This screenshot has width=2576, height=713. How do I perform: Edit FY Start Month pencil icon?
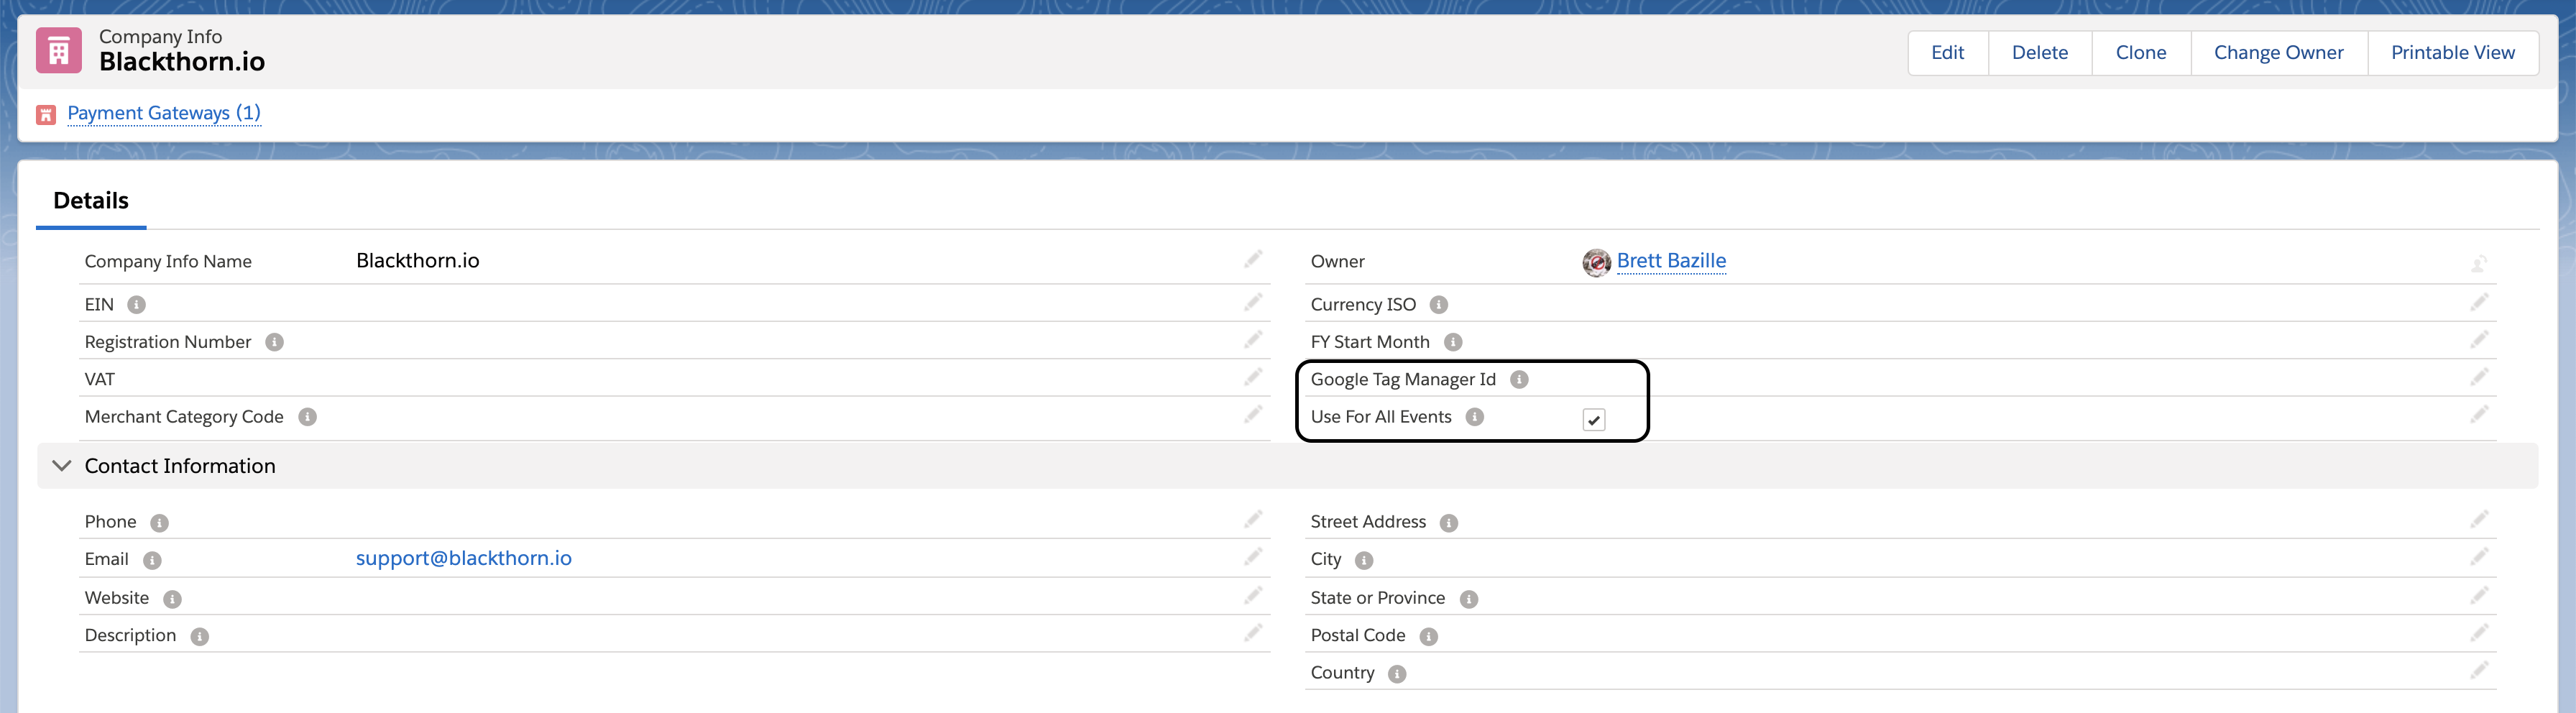tap(2479, 340)
